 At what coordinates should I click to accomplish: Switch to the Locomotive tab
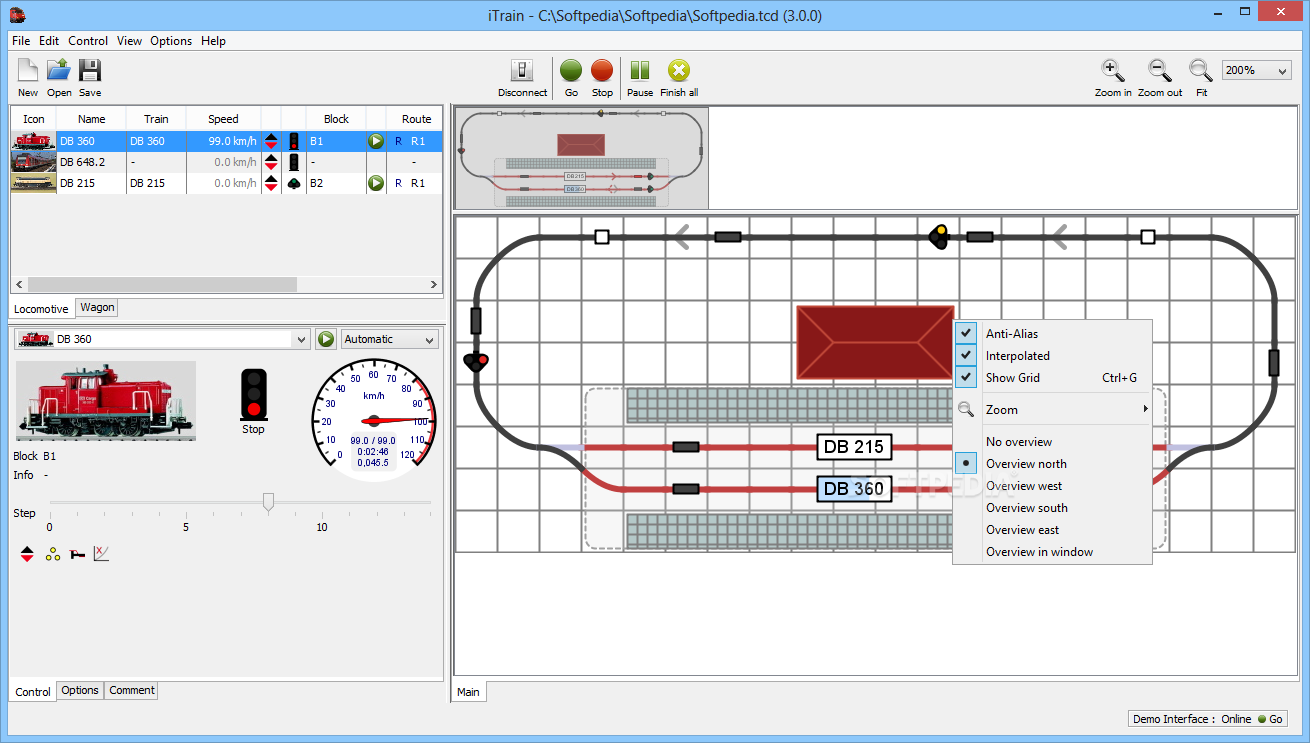(x=42, y=309)
